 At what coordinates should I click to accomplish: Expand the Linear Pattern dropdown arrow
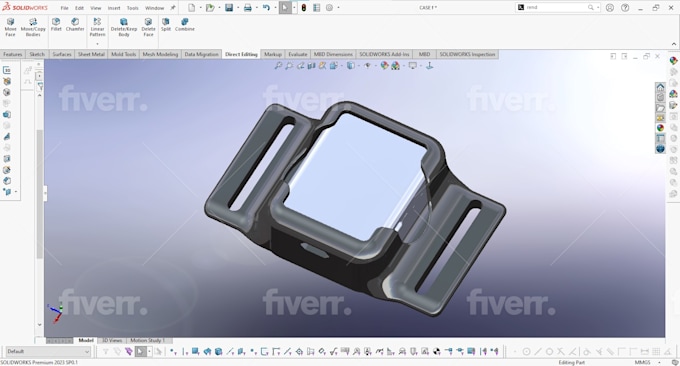[x=97, y=43]
